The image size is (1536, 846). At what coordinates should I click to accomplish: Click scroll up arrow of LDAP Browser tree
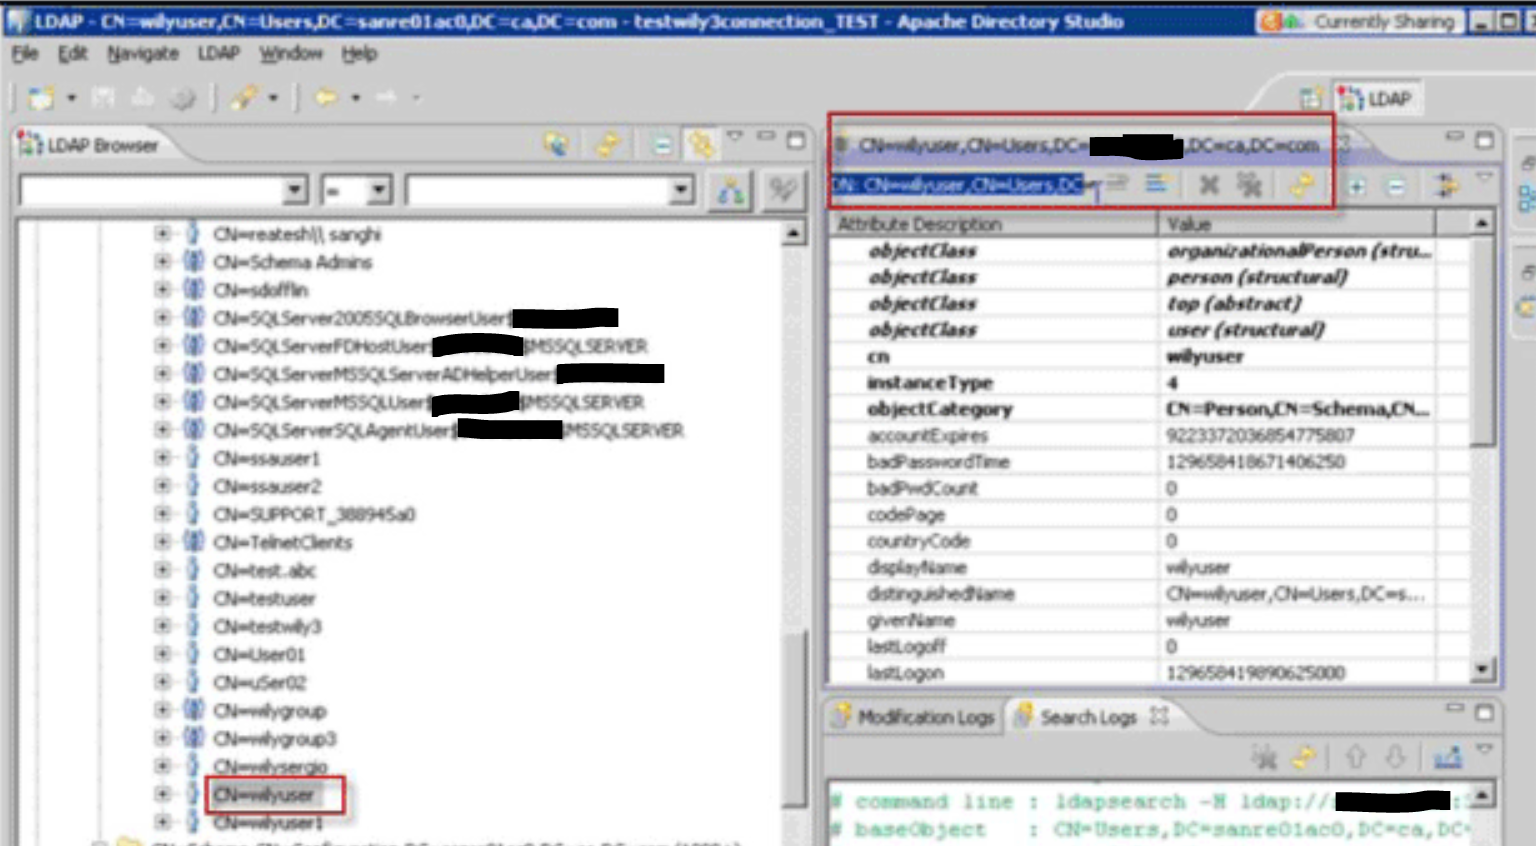click(x=793, y=233)
